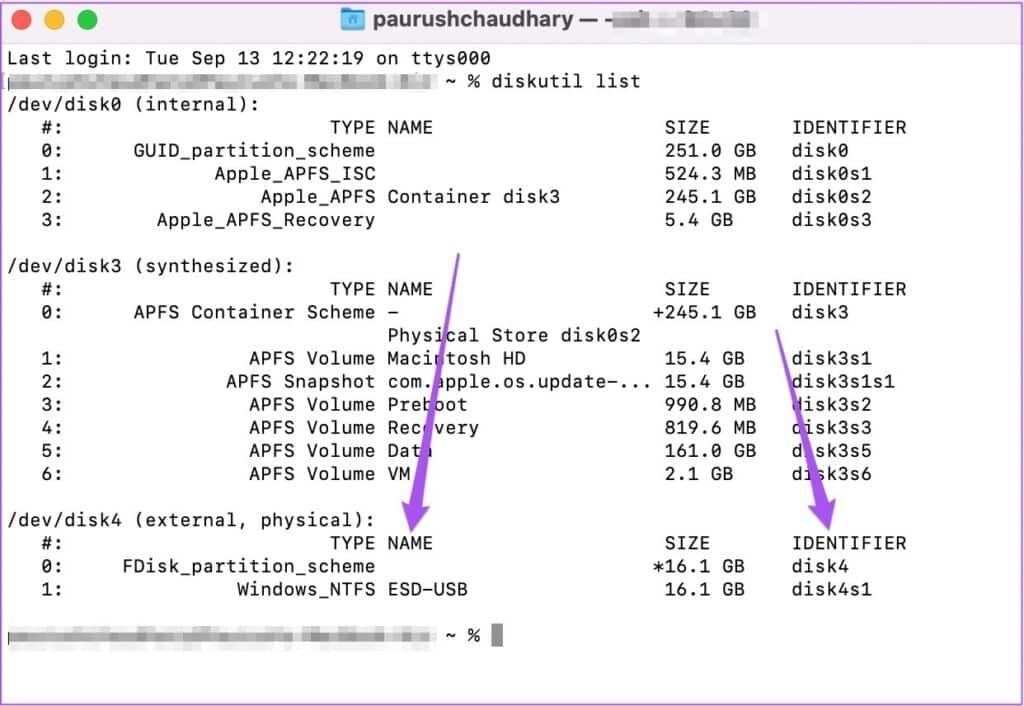
Task: Click 'Physical Store disk0s2' text
Action: (514, 335)
